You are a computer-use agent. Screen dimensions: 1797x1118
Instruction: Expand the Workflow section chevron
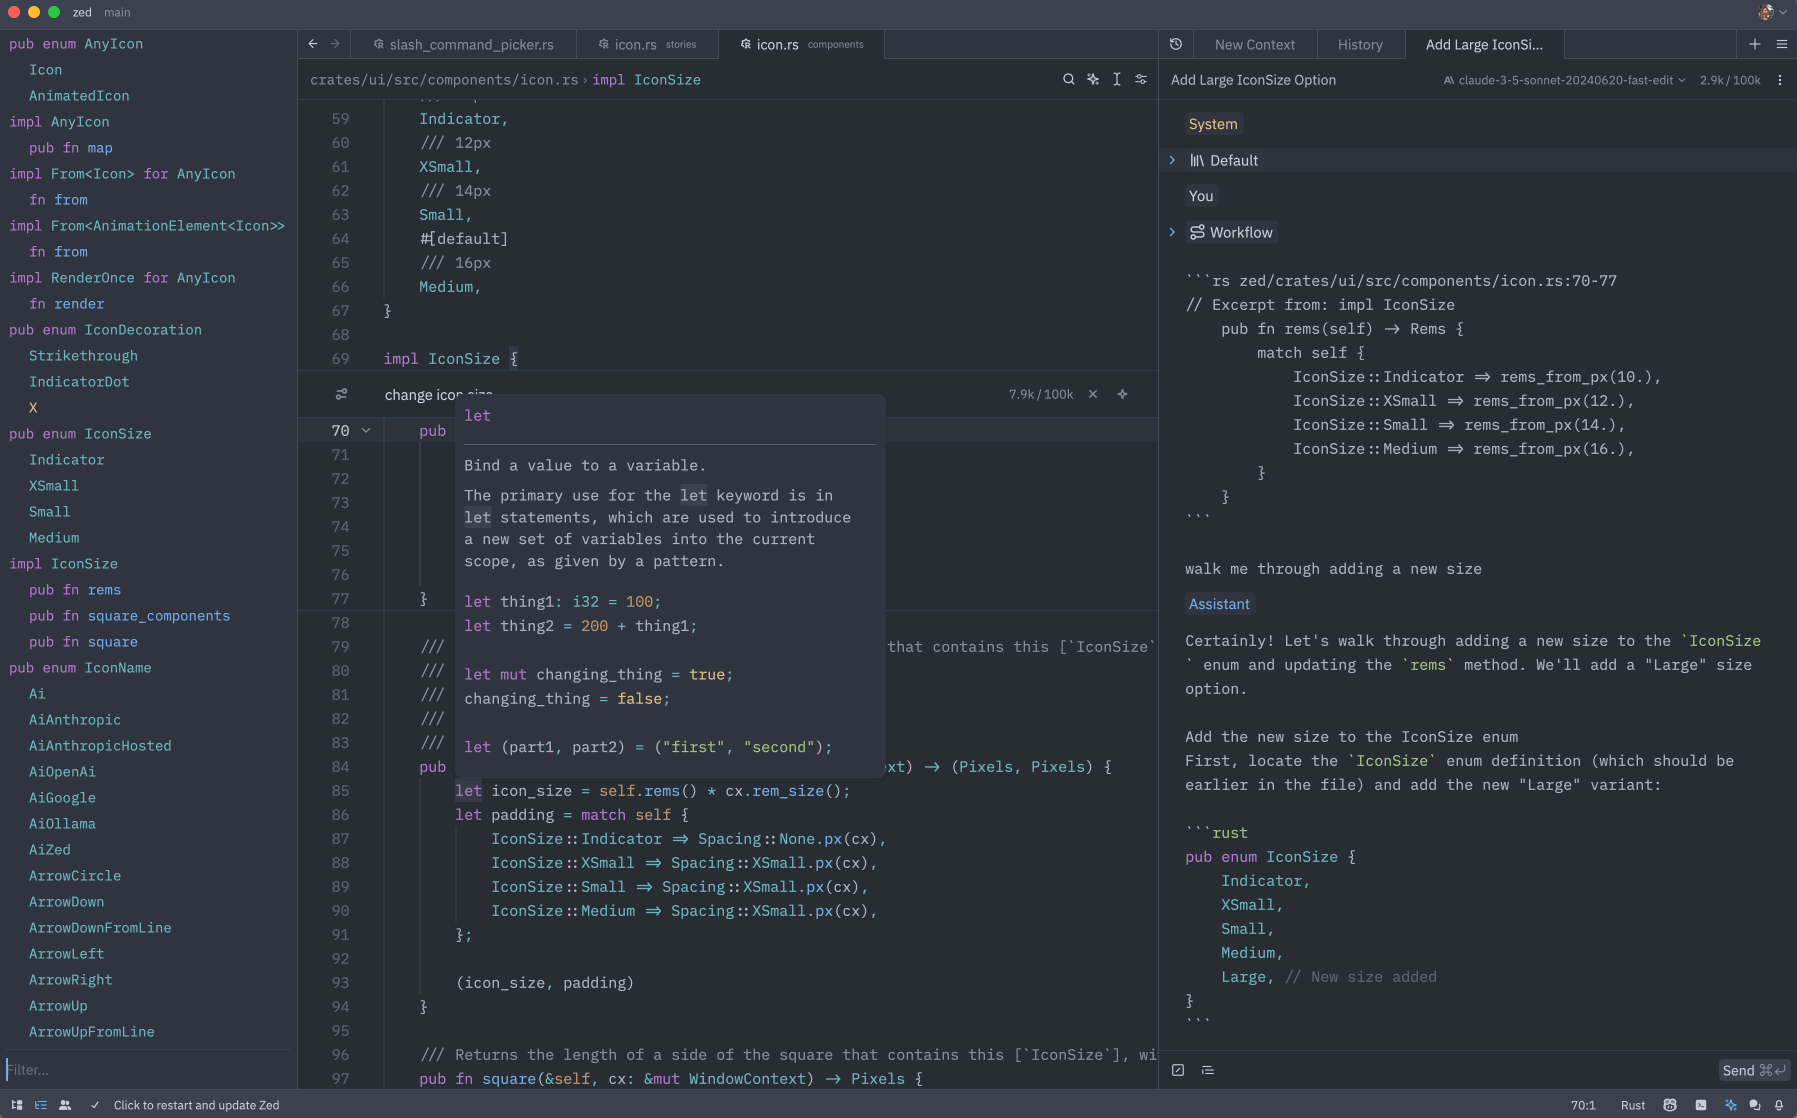tap(1172, 232)
